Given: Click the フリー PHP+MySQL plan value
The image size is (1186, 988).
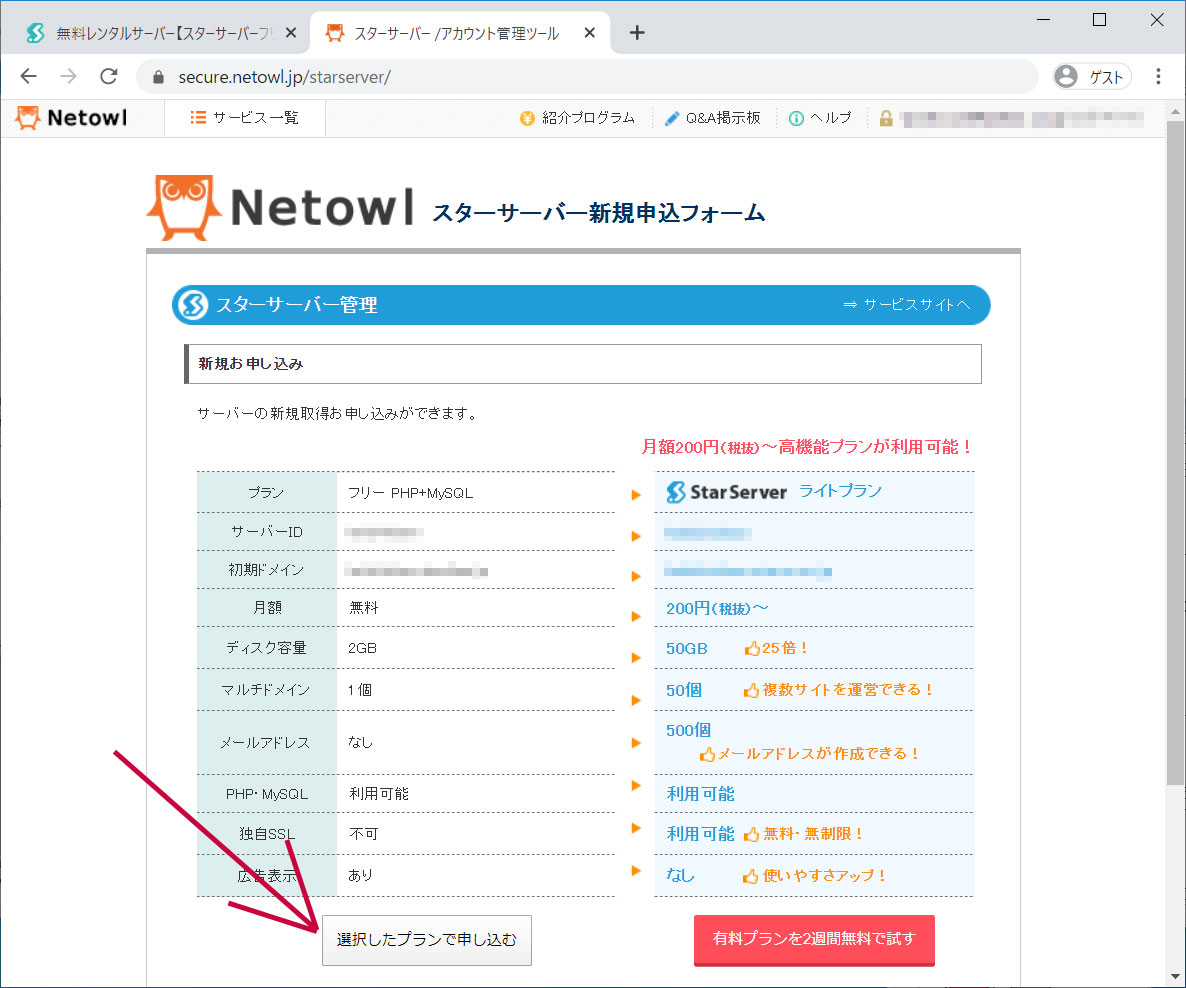Looking at the screenshot, I should coord(410,493).
